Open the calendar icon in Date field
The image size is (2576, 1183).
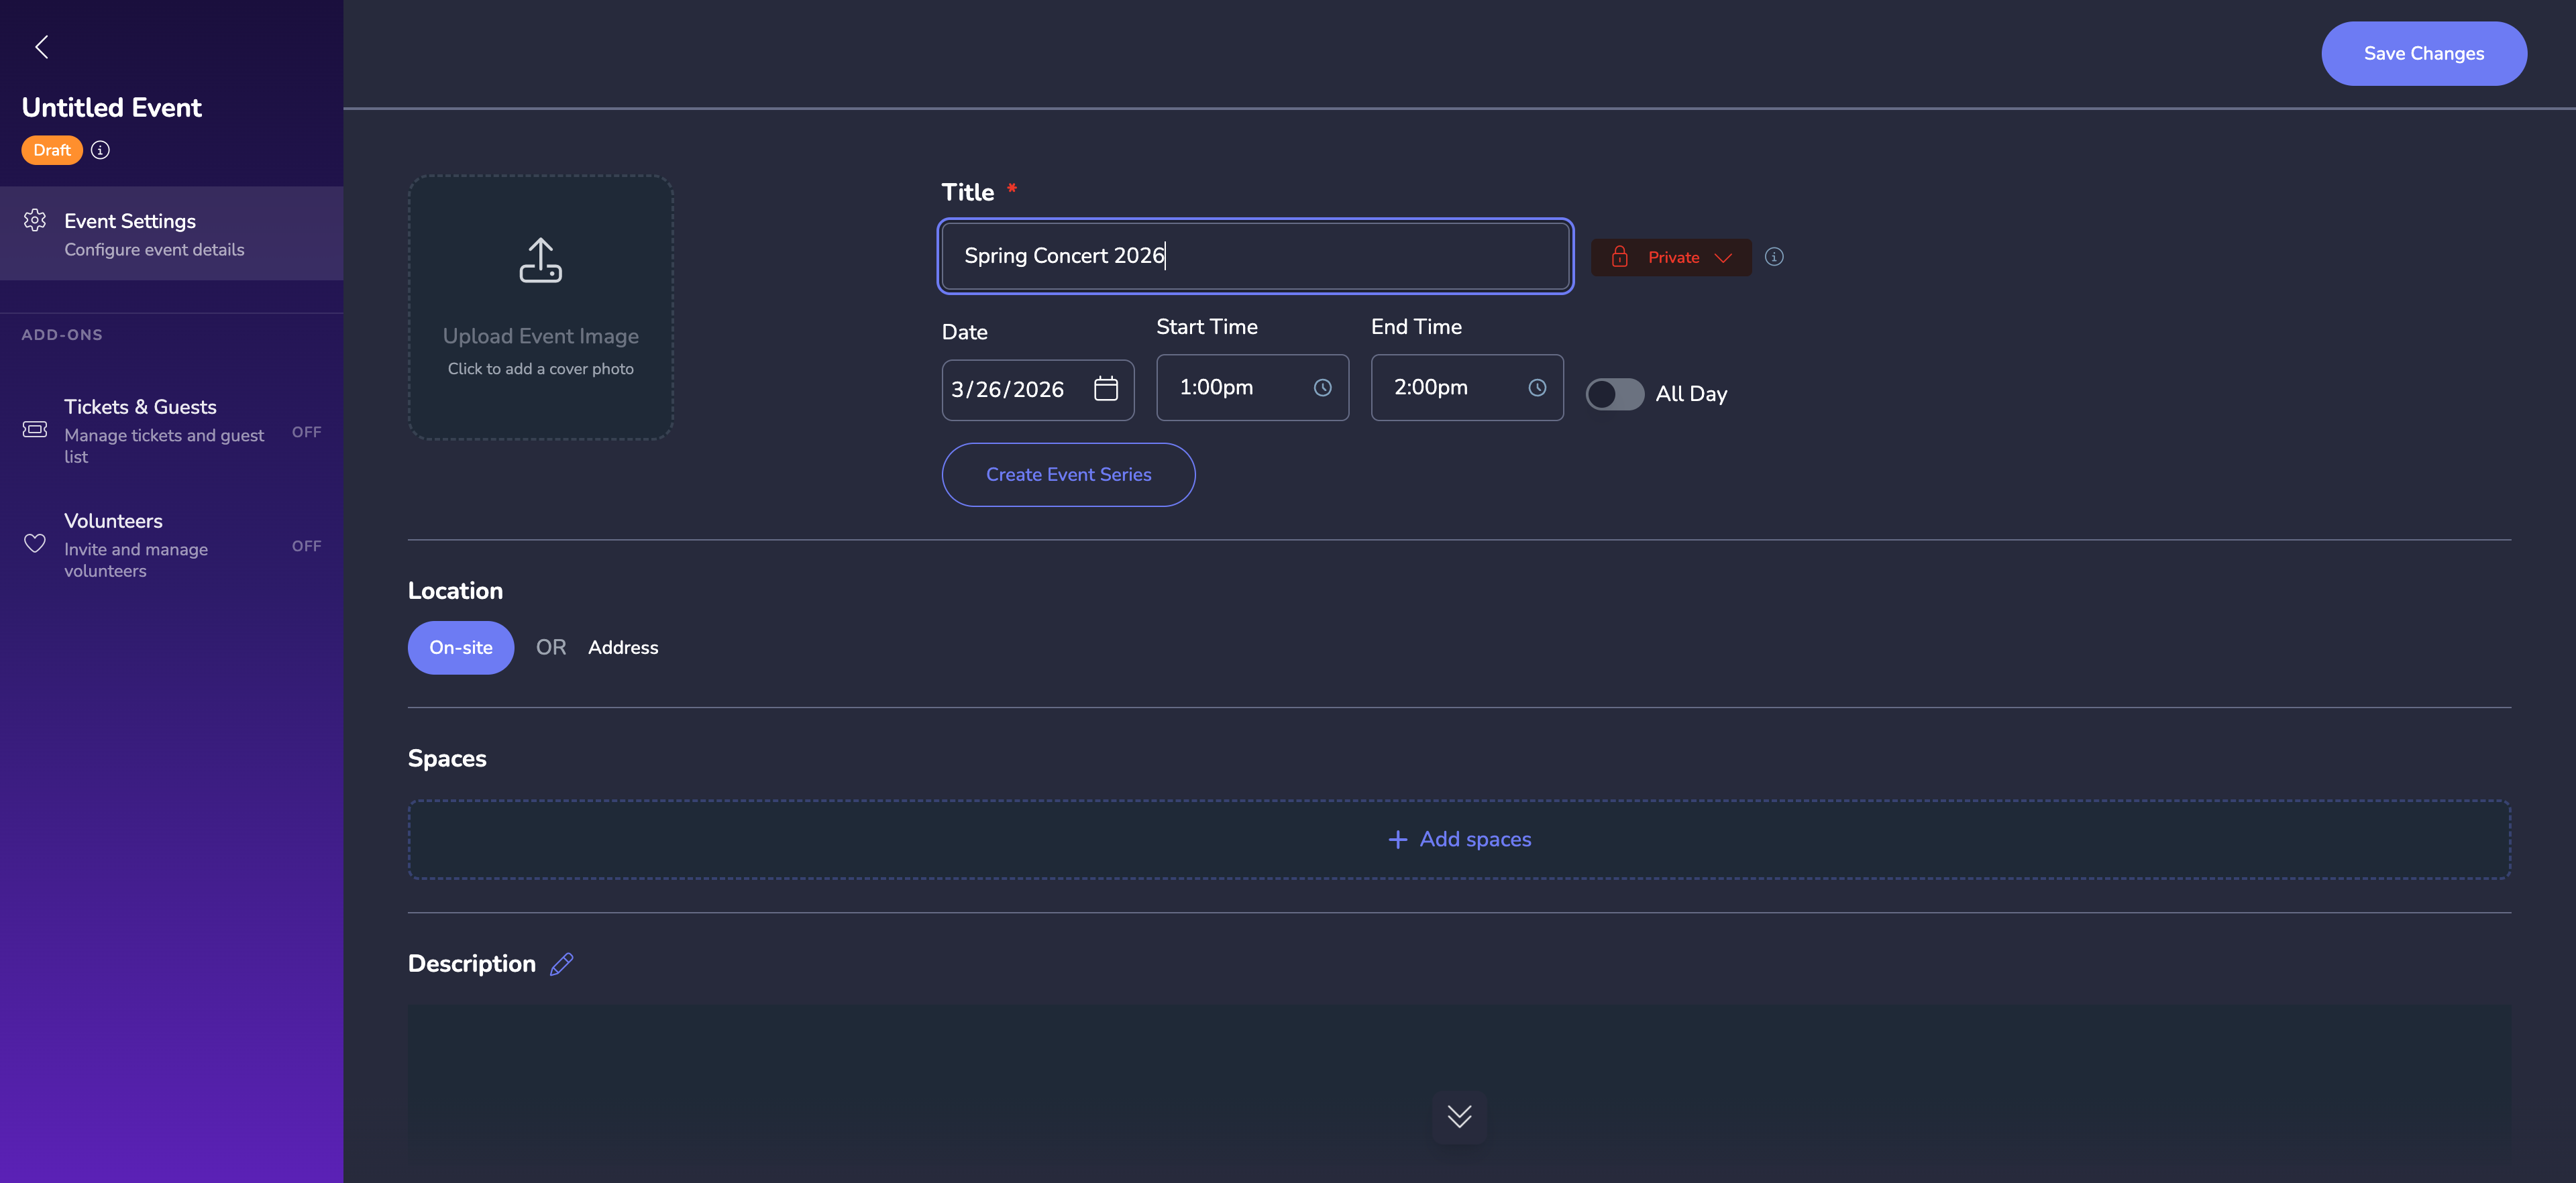[x=1105, y=389]
